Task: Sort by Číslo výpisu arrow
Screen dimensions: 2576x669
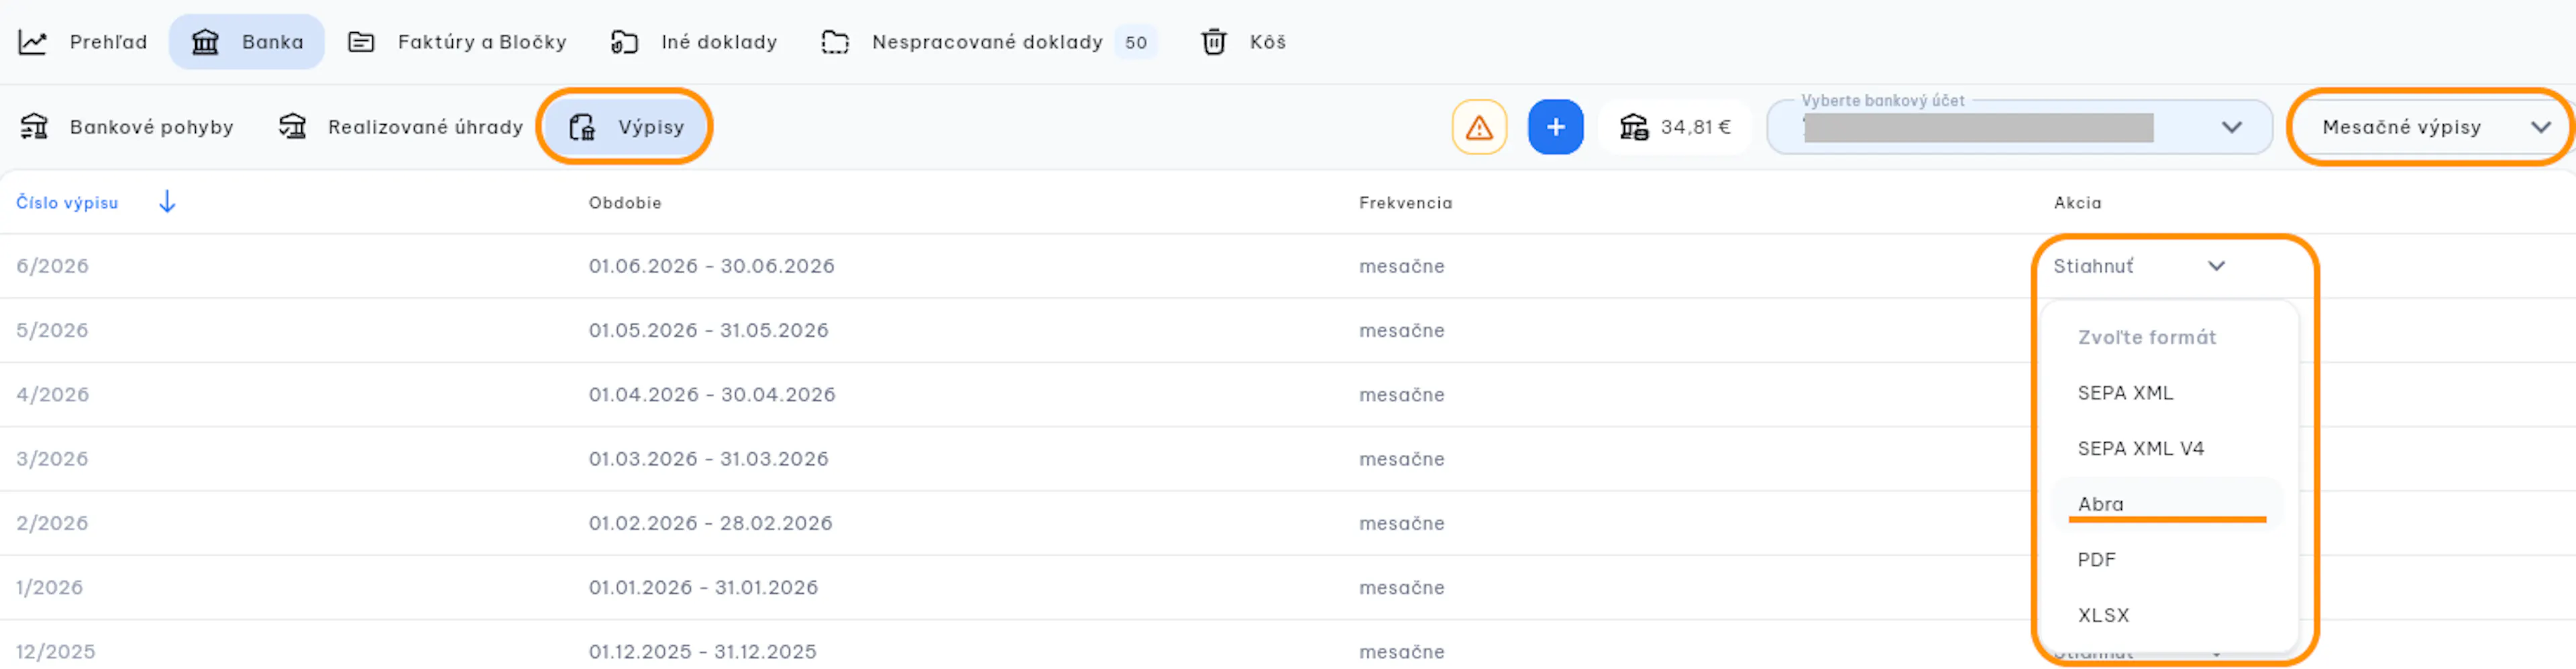Action: 167,202
